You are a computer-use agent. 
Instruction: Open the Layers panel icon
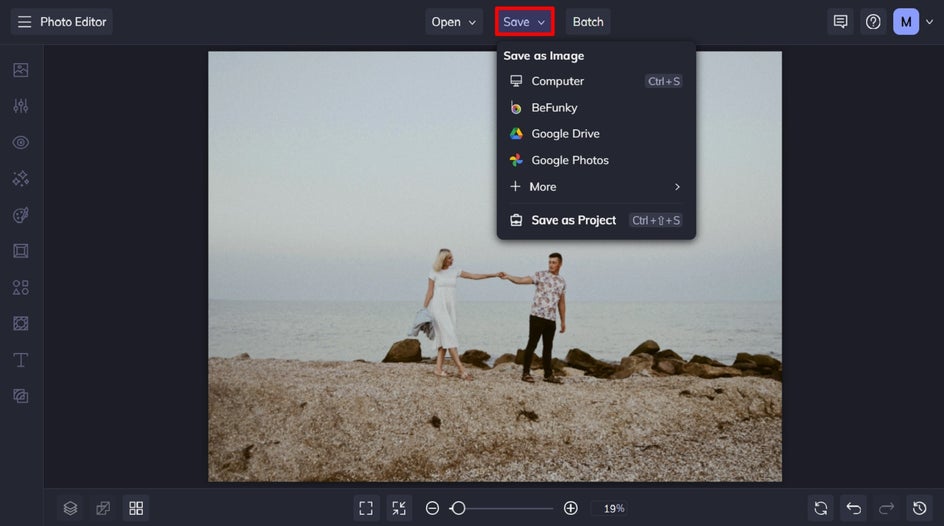(x=70, y=509)
